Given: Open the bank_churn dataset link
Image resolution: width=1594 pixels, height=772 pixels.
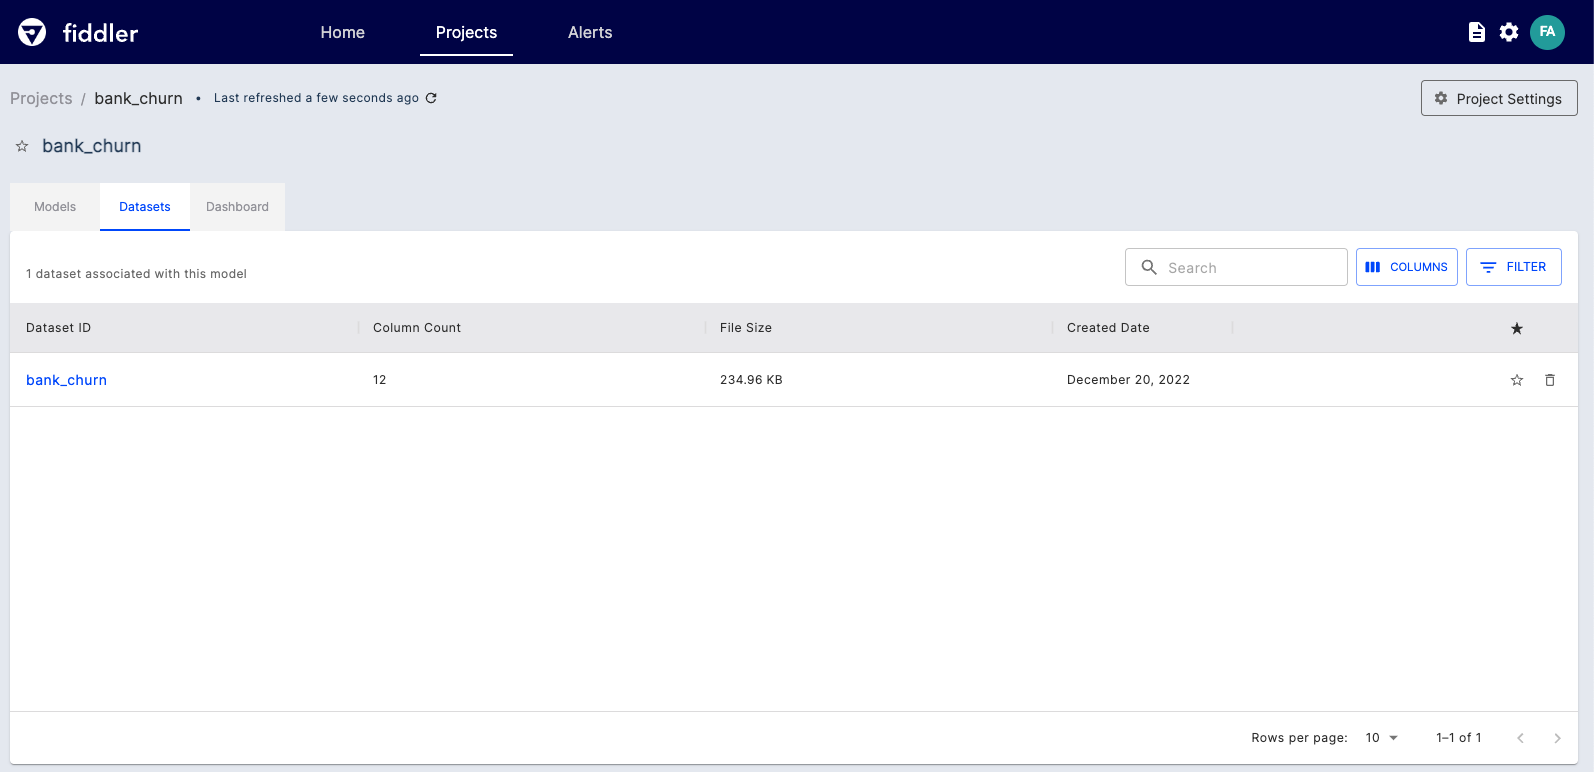Looking at the screenshot, I should [66, 380].
